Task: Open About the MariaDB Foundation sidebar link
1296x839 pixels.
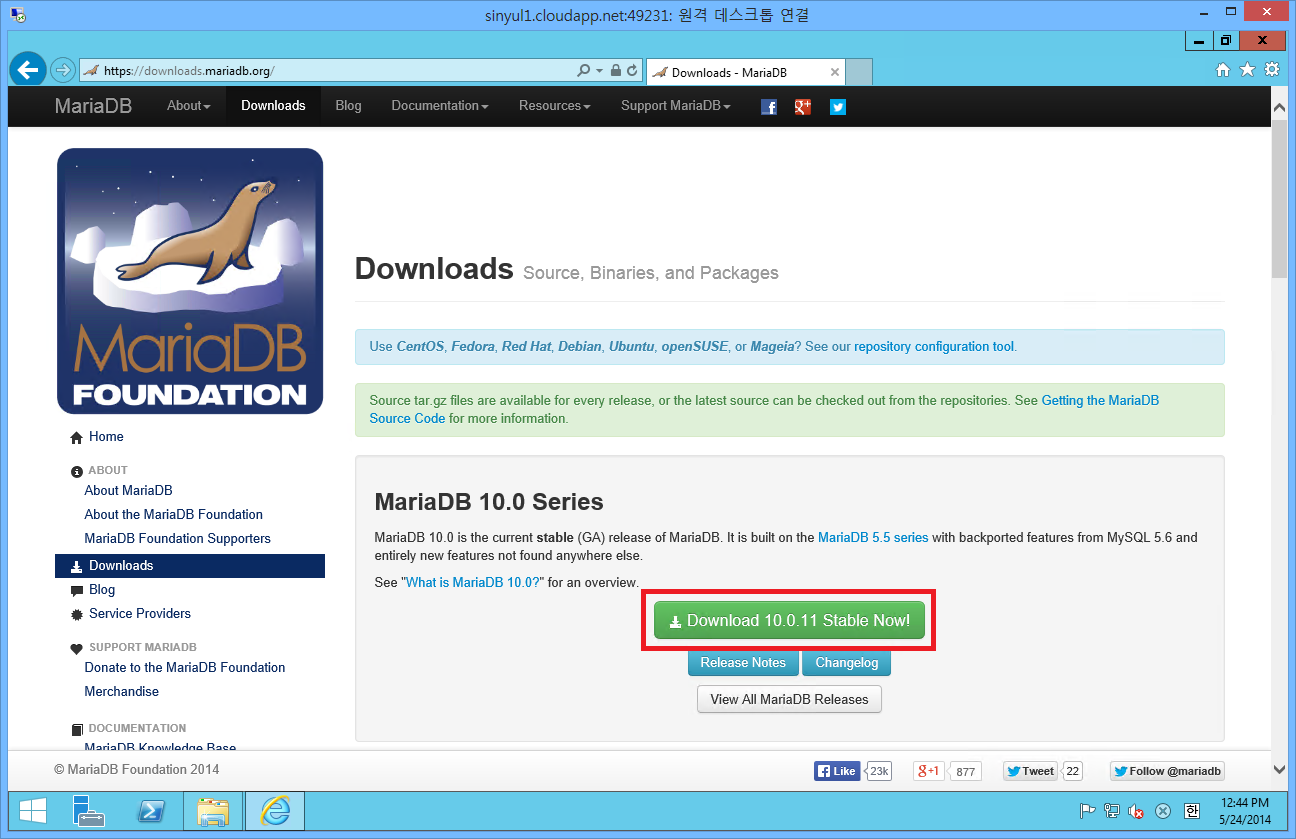Action: [x=173, y=515]
